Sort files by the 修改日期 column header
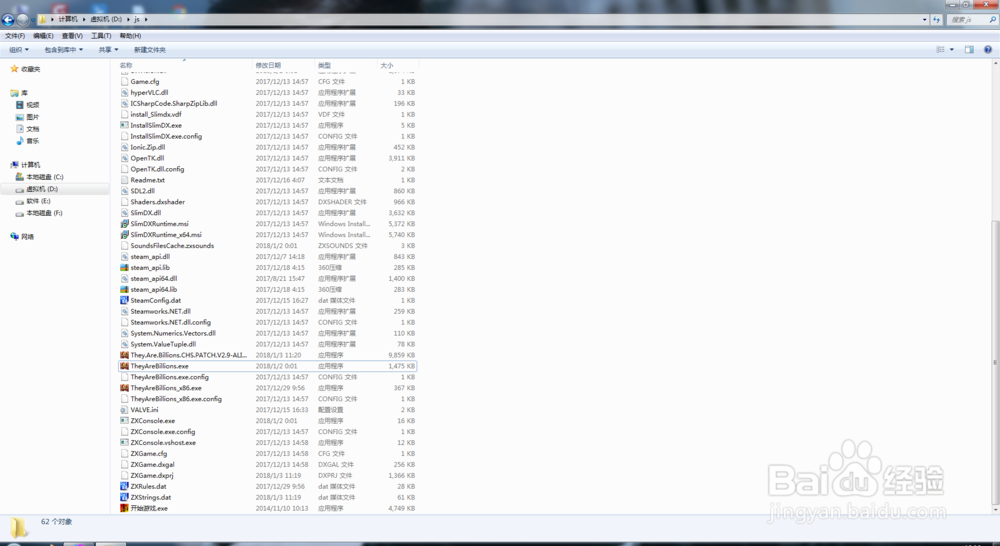Screen dimensions: 1000x546 click(x=283, y=65)
